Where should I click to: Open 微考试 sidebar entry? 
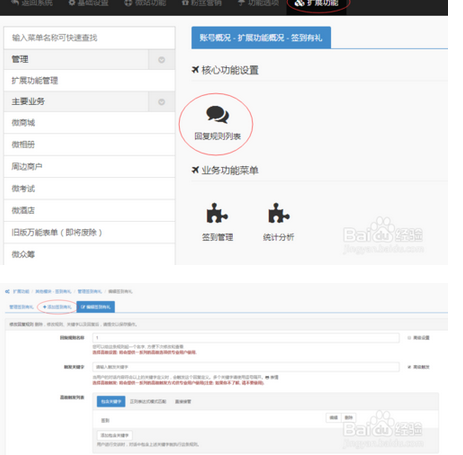pyautogui.click(x=89, y=189)
